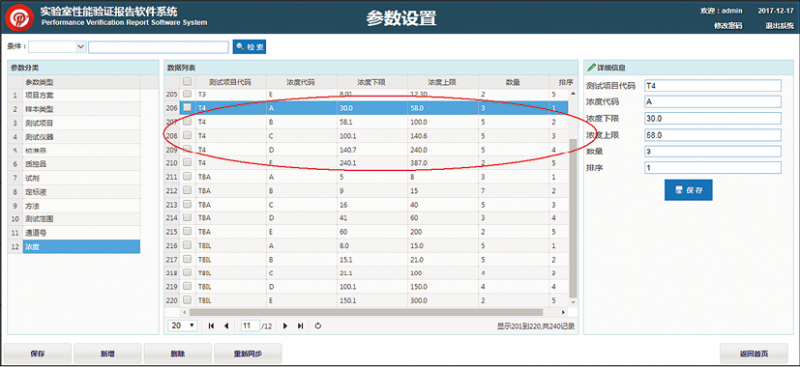This screenshot has width=800, height=367.
Task: Select 测试仪器 in parameter category list
Action: pos(81,137)
